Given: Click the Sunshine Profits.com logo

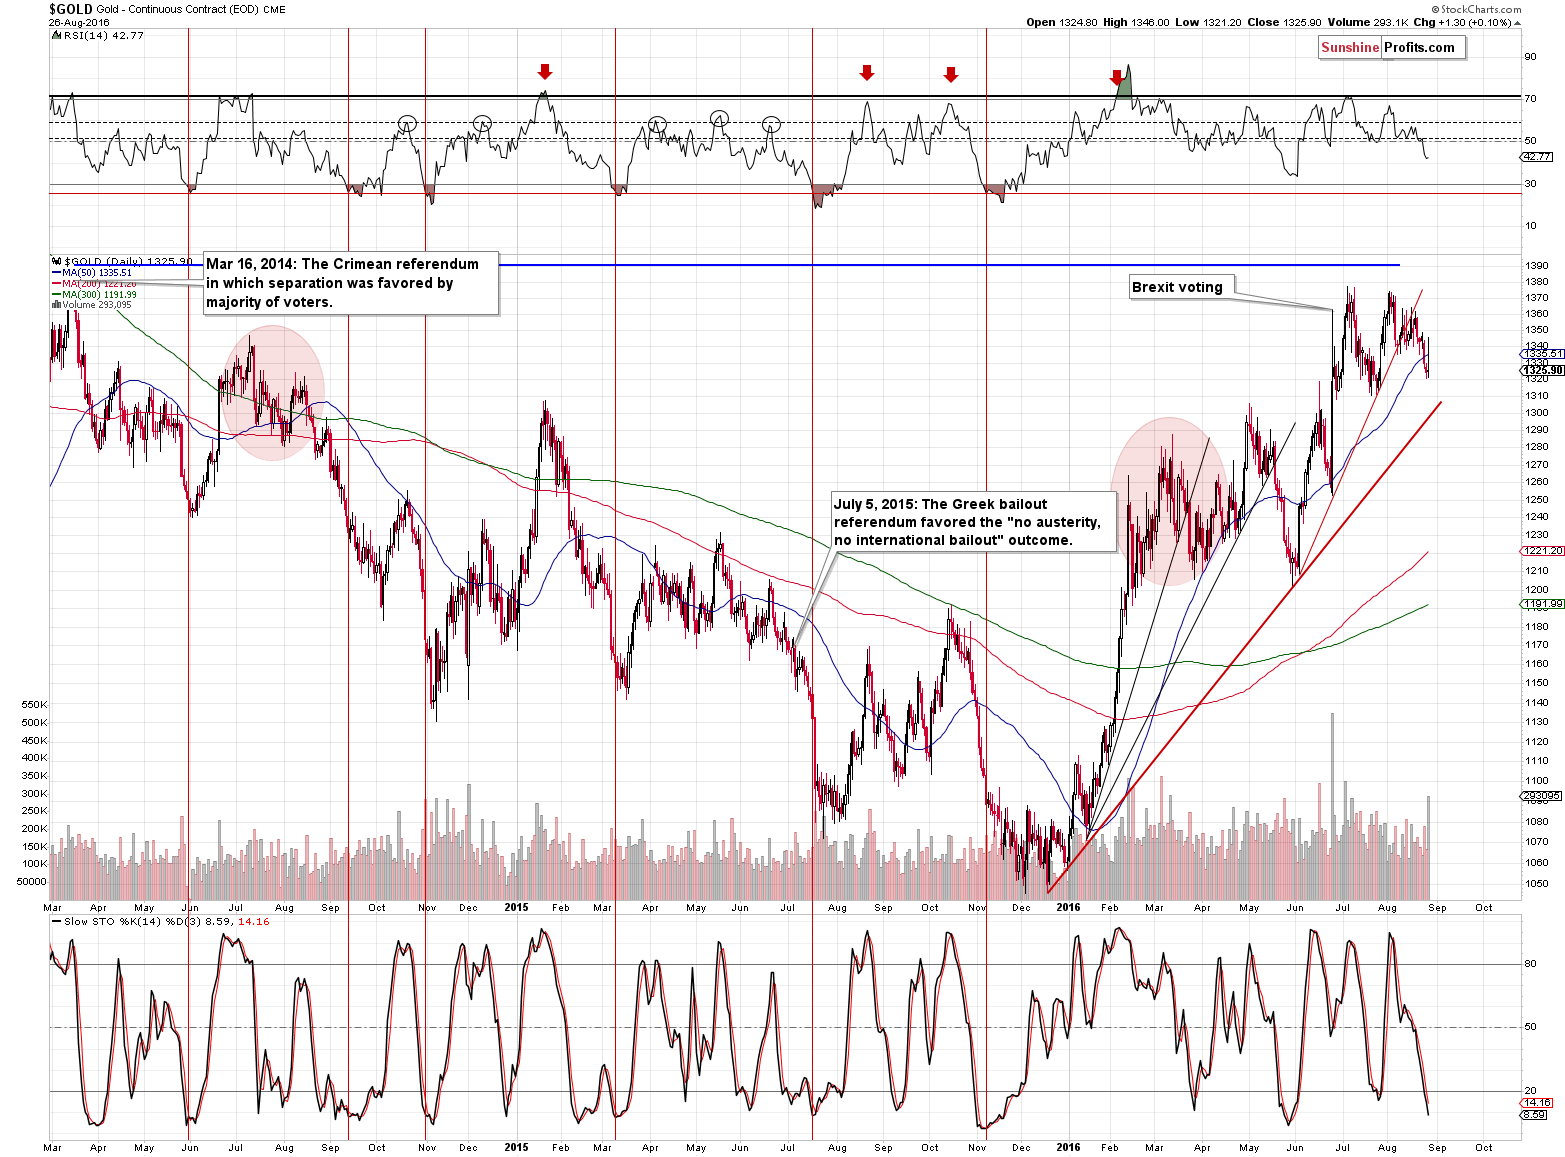Looking at the screenshot, I should [x=1391, y=47].
